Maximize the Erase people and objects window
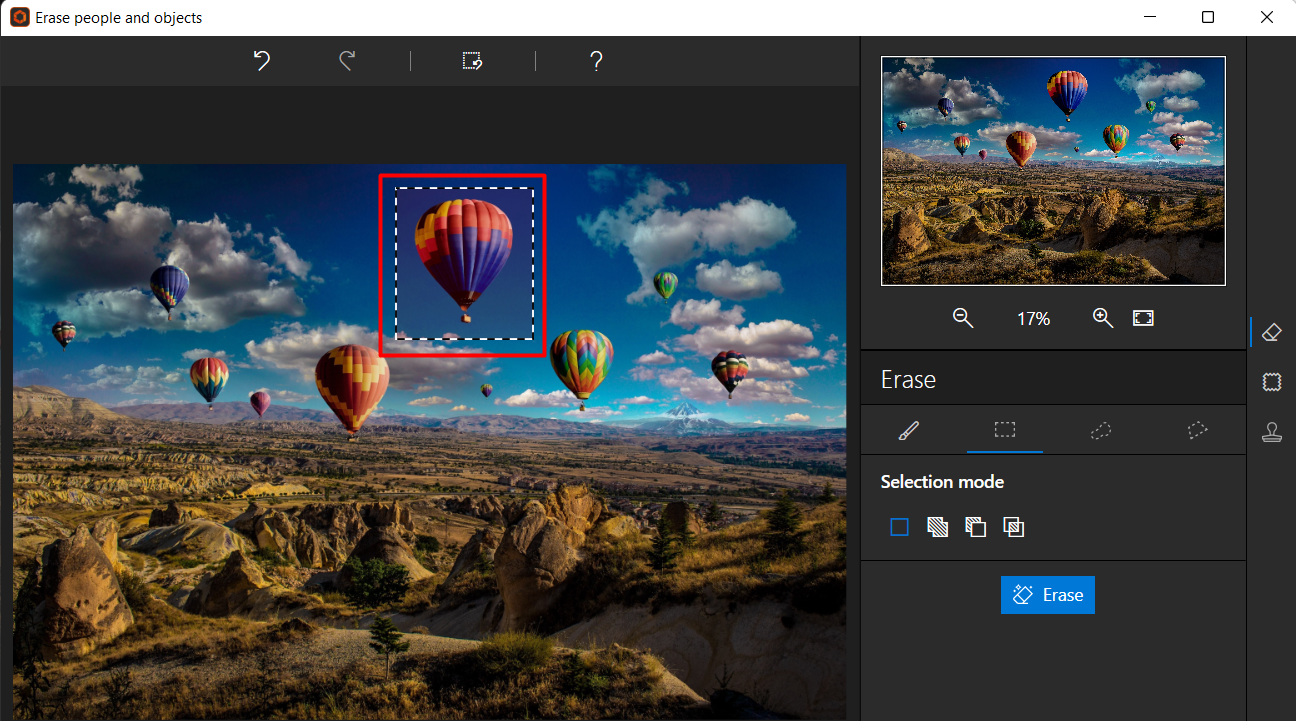Screen dimensions: 1296x721 (x=1208, y=17)
